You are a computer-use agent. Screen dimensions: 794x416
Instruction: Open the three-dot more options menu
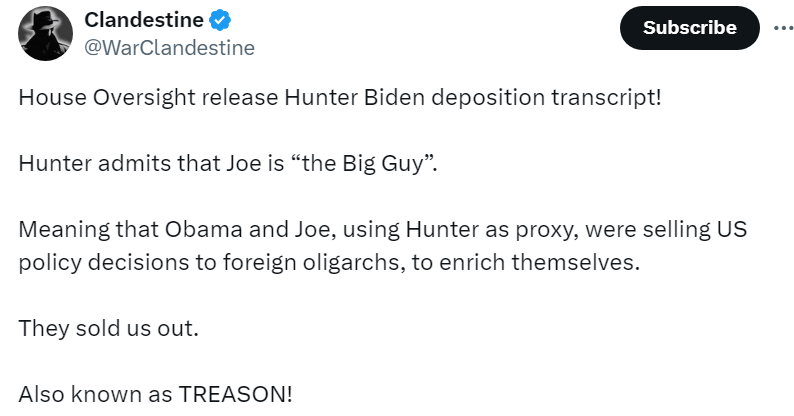tap(783, 28)
